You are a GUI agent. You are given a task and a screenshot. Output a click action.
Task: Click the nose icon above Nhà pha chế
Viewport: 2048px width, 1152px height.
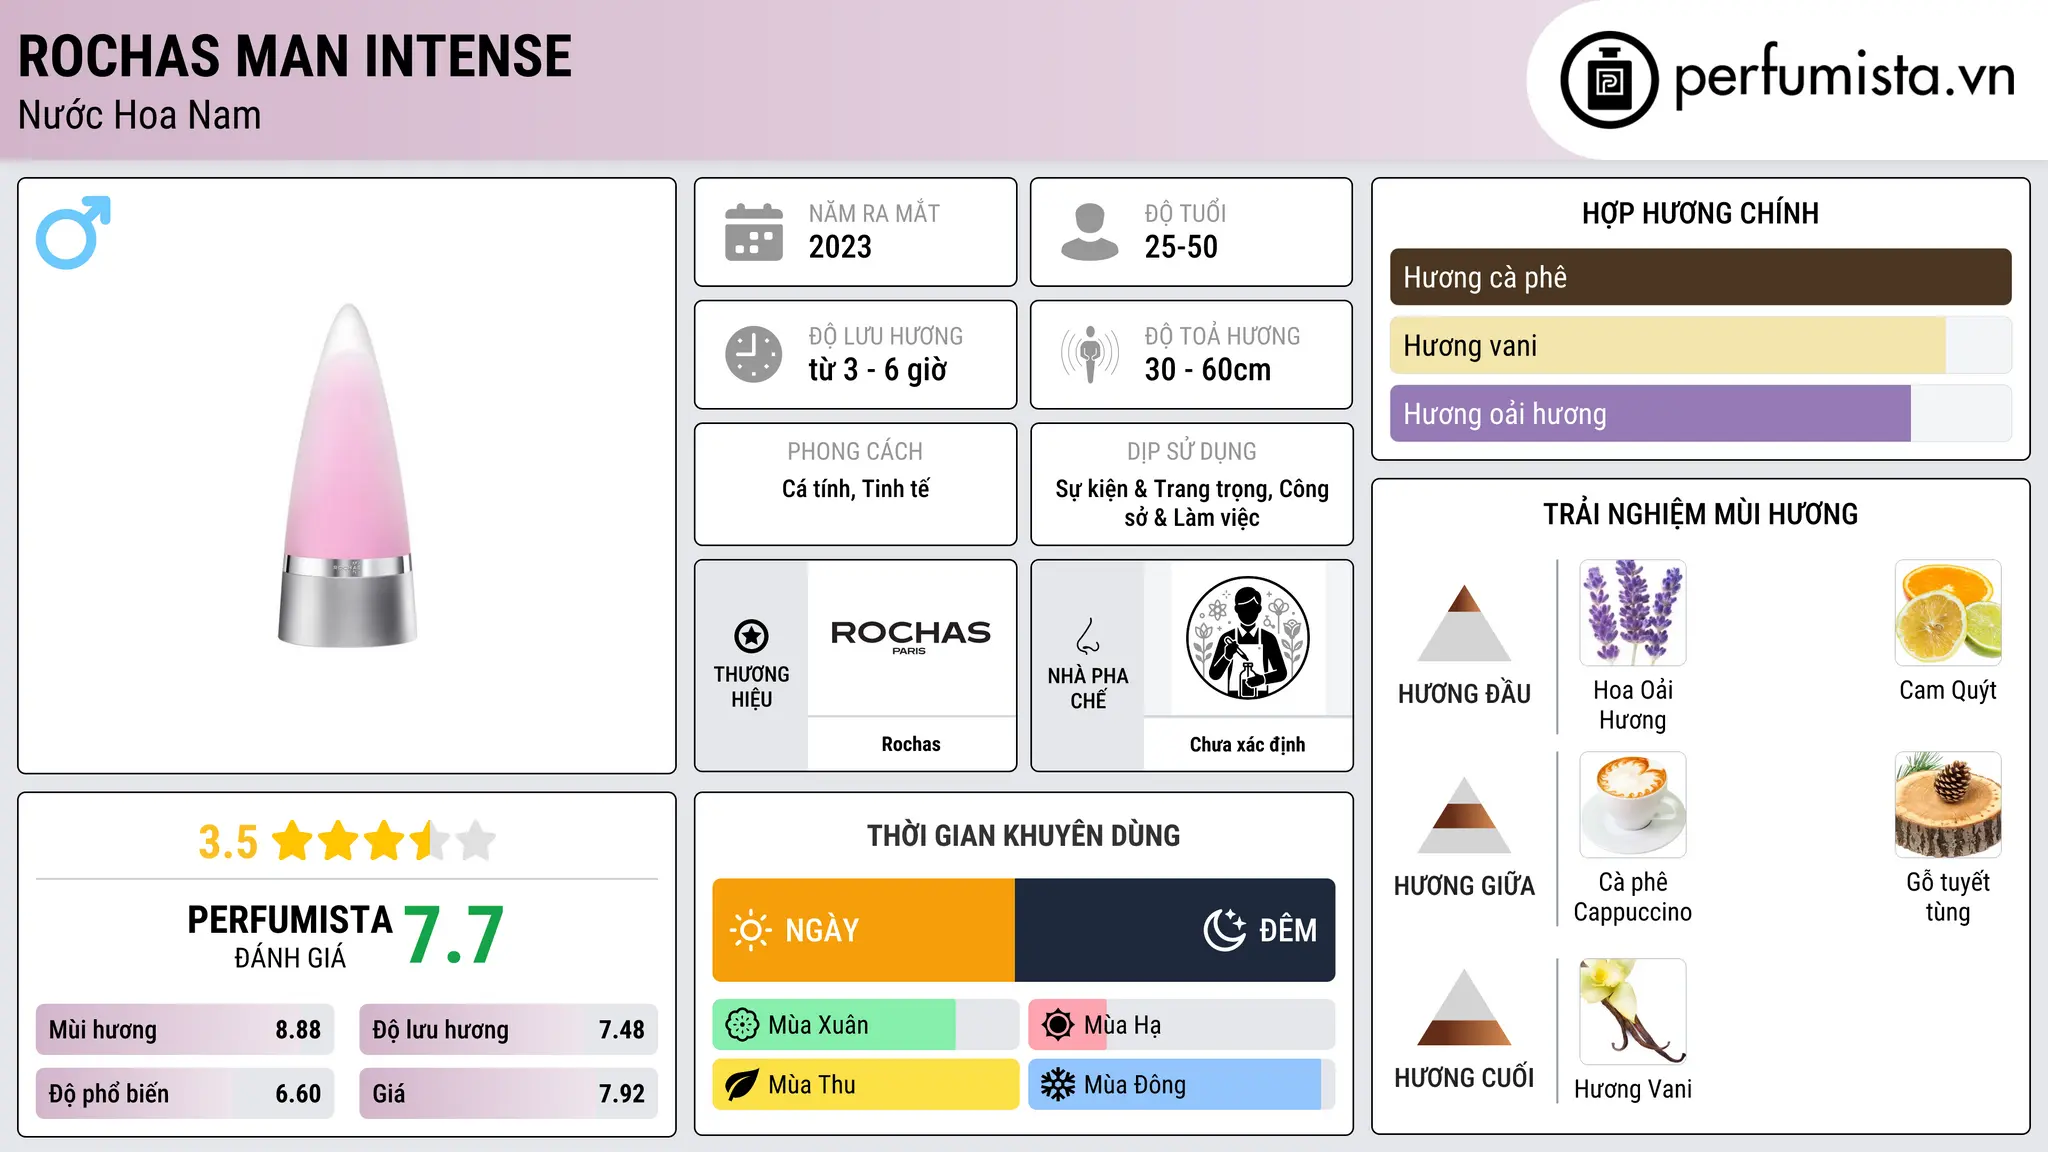(x=1088, y=636)
